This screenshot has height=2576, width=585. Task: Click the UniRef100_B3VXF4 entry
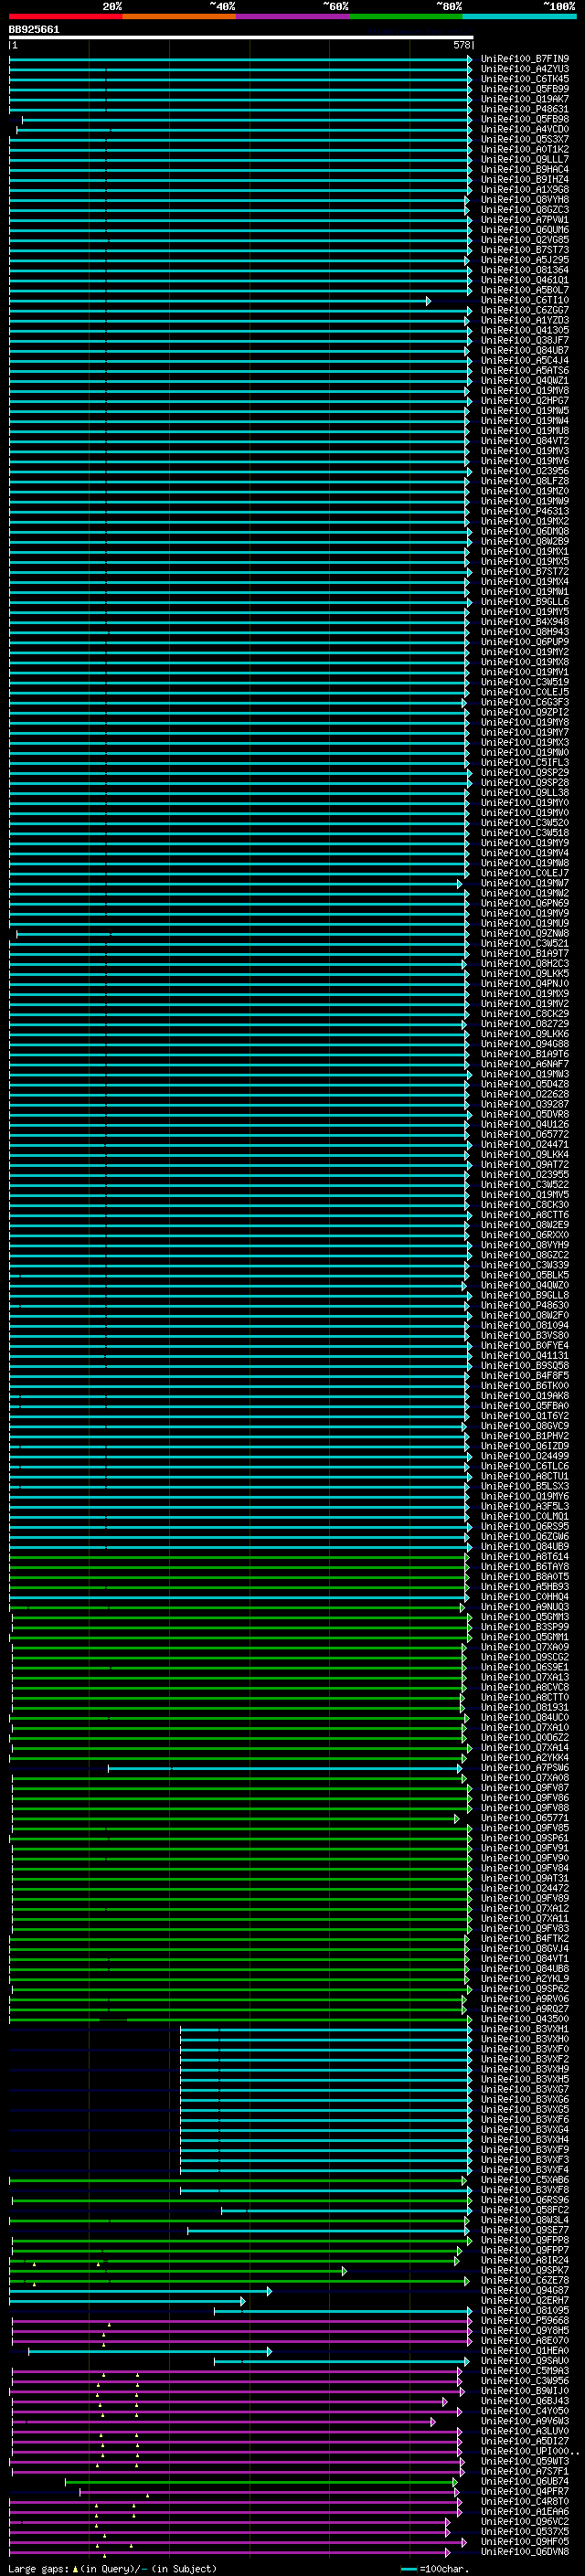[525, 2170]
